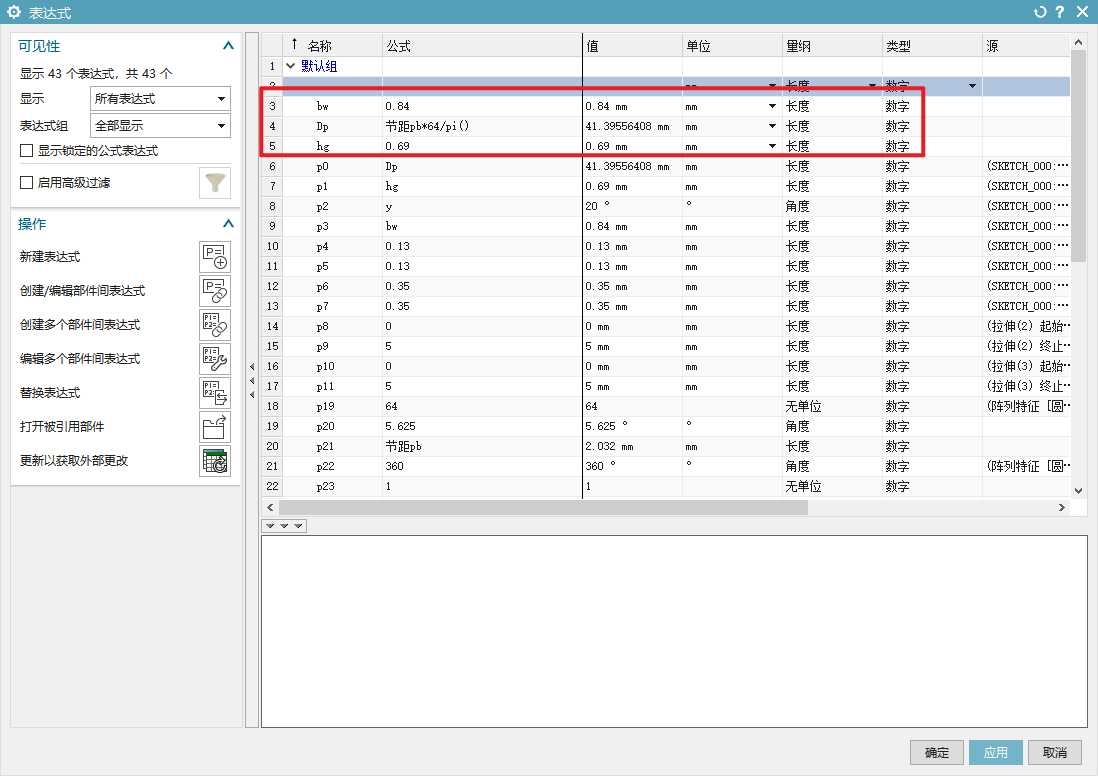1098x776 pixels.
Task: Click the edit multiple interpart expressions icon
Action: coord(215,359)
